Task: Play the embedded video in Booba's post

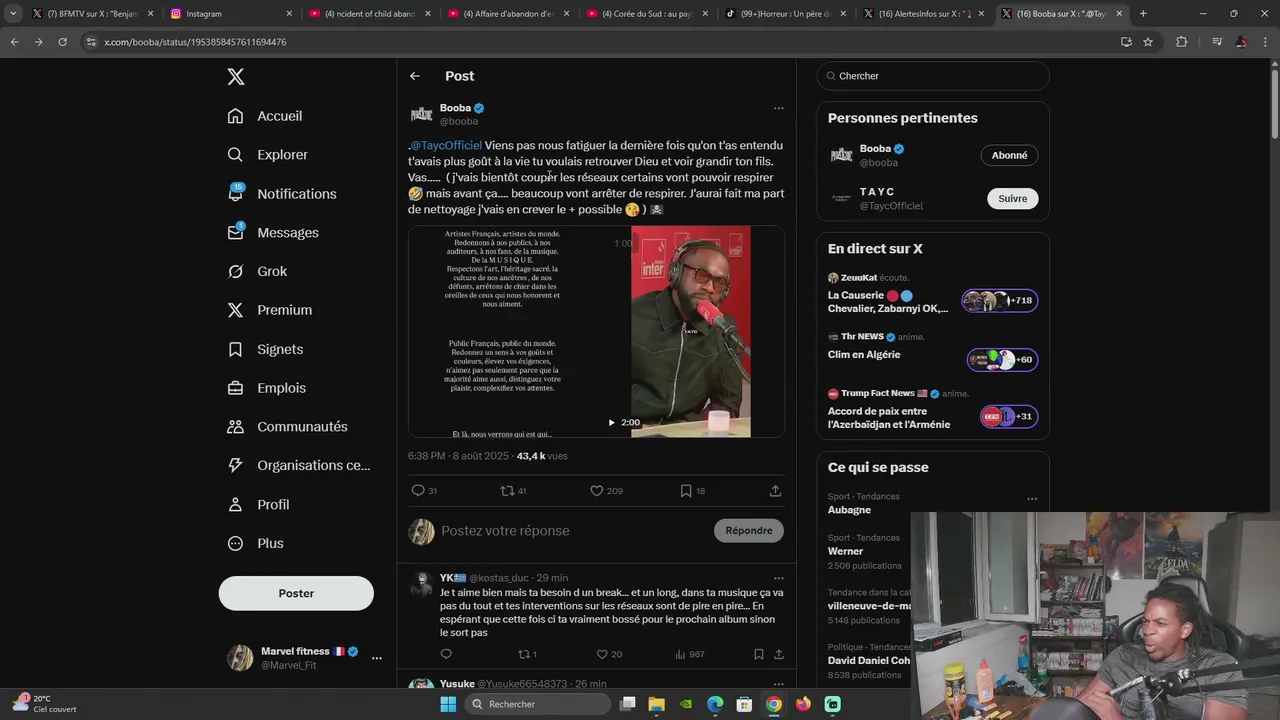Action: (x=611, y=422)
